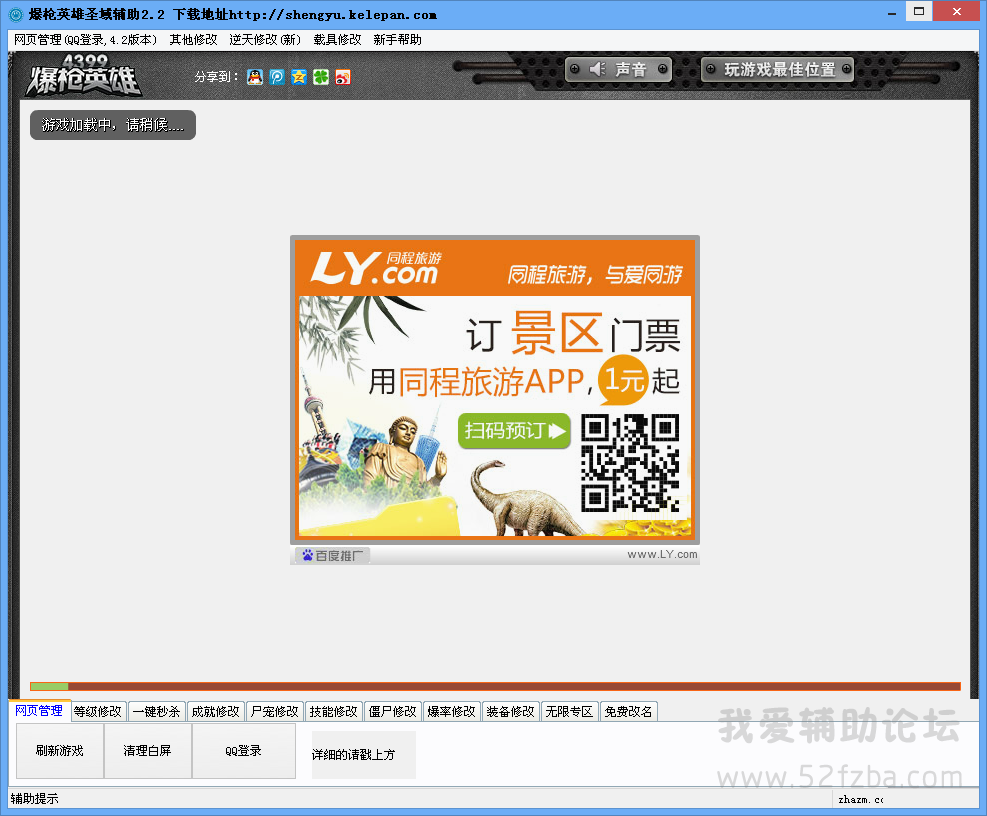Image resolution: width=987 pixels, height=816 pixels.
Task: Switch to 技能修改 tab
Action: 334,711
